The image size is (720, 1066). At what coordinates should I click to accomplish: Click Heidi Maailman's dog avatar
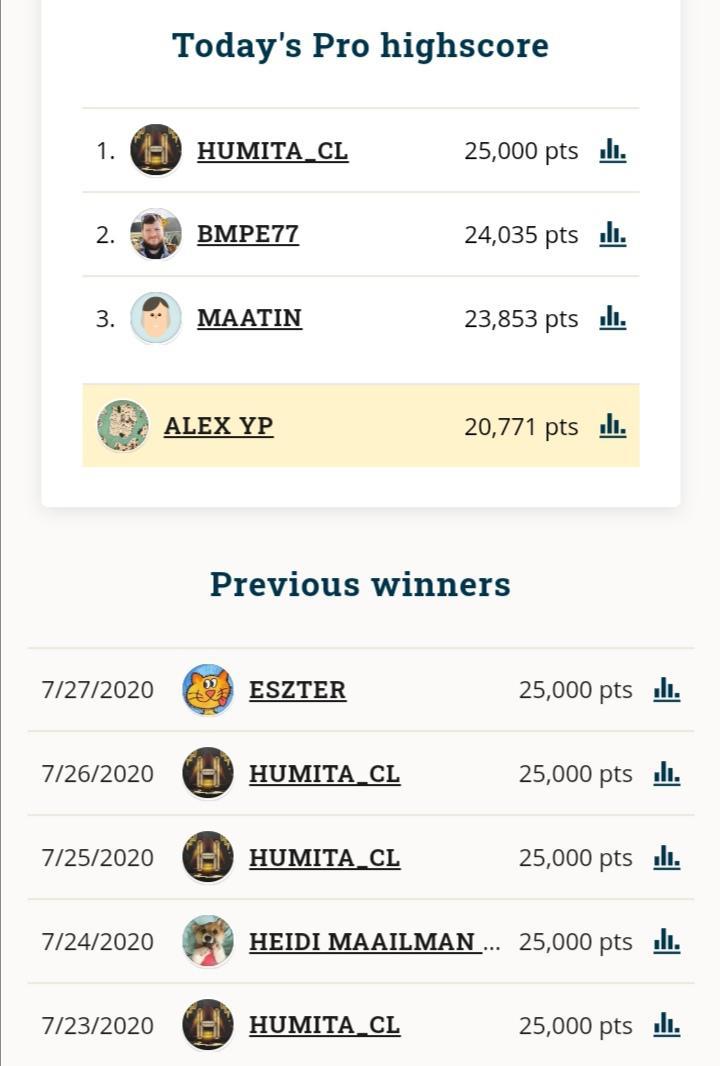click(x=208, y=942)
